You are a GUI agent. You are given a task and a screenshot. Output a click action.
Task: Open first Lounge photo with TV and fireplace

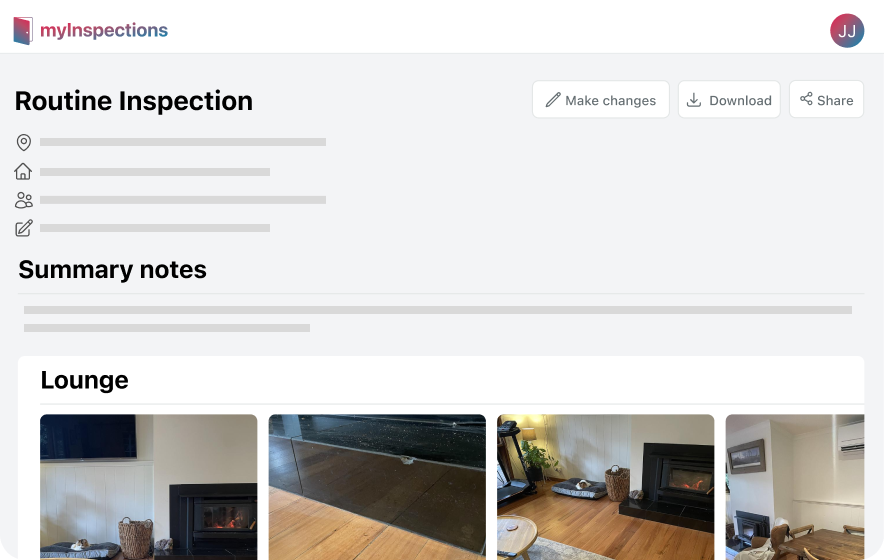point(149,487)
